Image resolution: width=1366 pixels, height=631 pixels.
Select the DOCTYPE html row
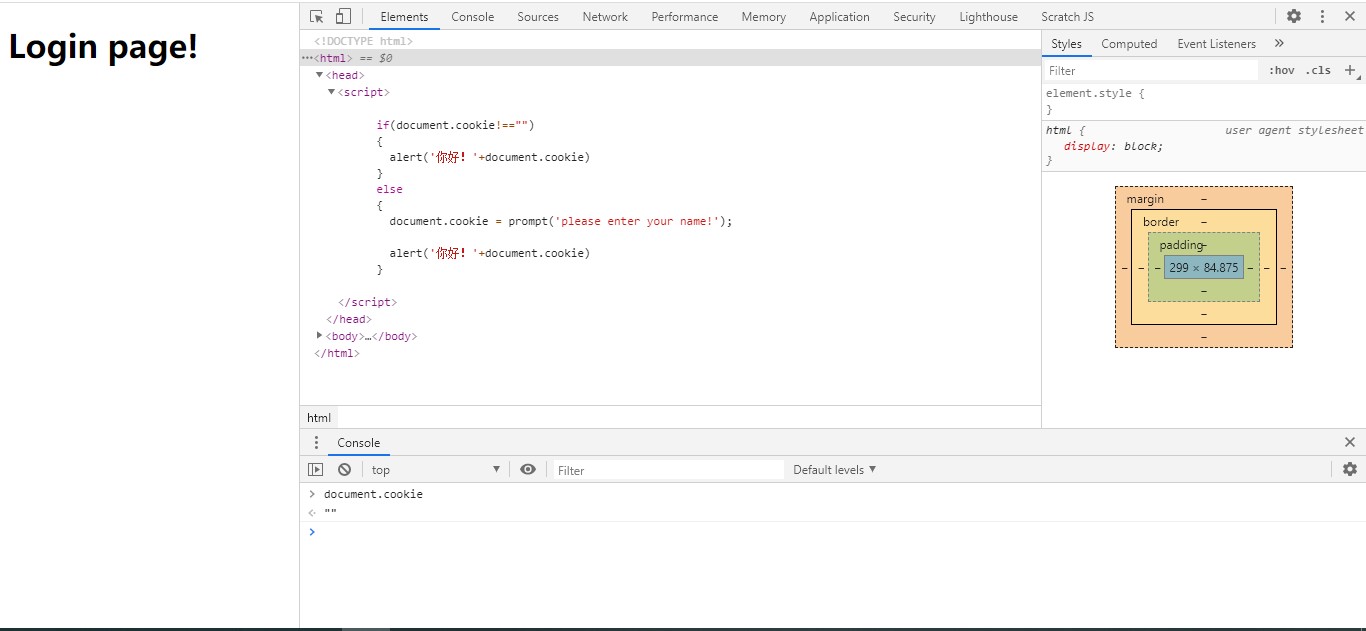[x=363, y=41]
